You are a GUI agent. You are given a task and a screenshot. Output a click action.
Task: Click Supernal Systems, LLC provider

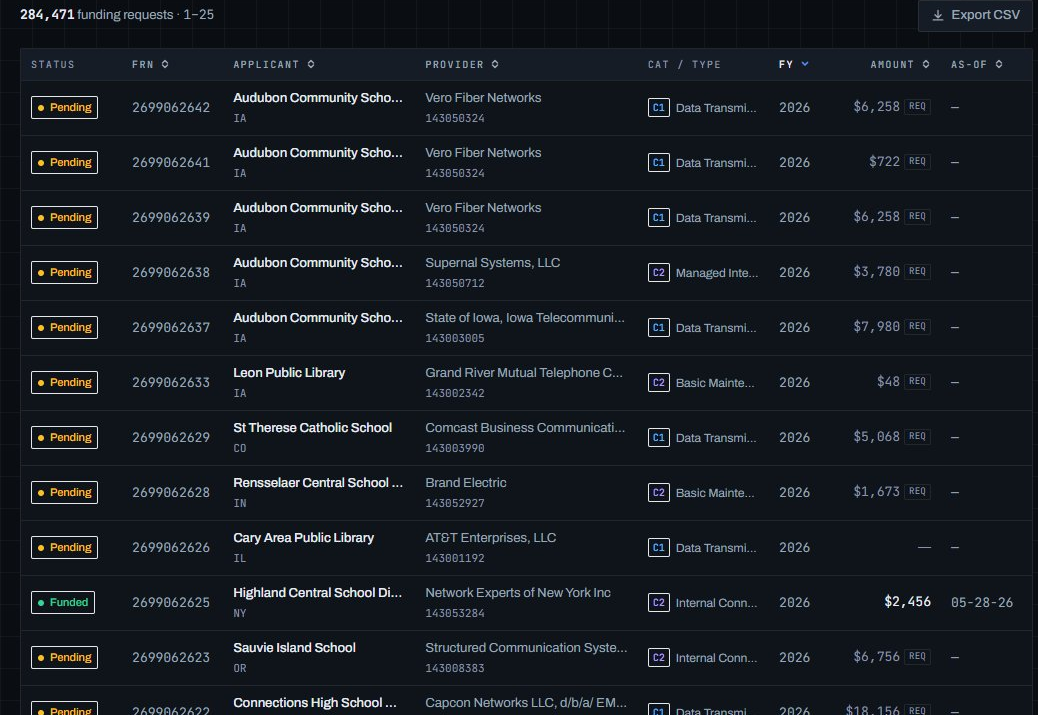[x=493, y=263]
